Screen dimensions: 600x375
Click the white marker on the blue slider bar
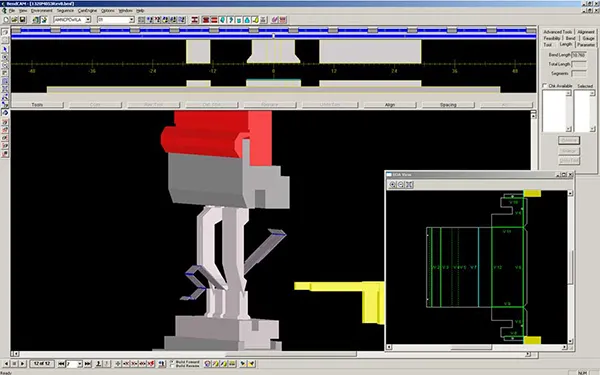coord(273,36)
